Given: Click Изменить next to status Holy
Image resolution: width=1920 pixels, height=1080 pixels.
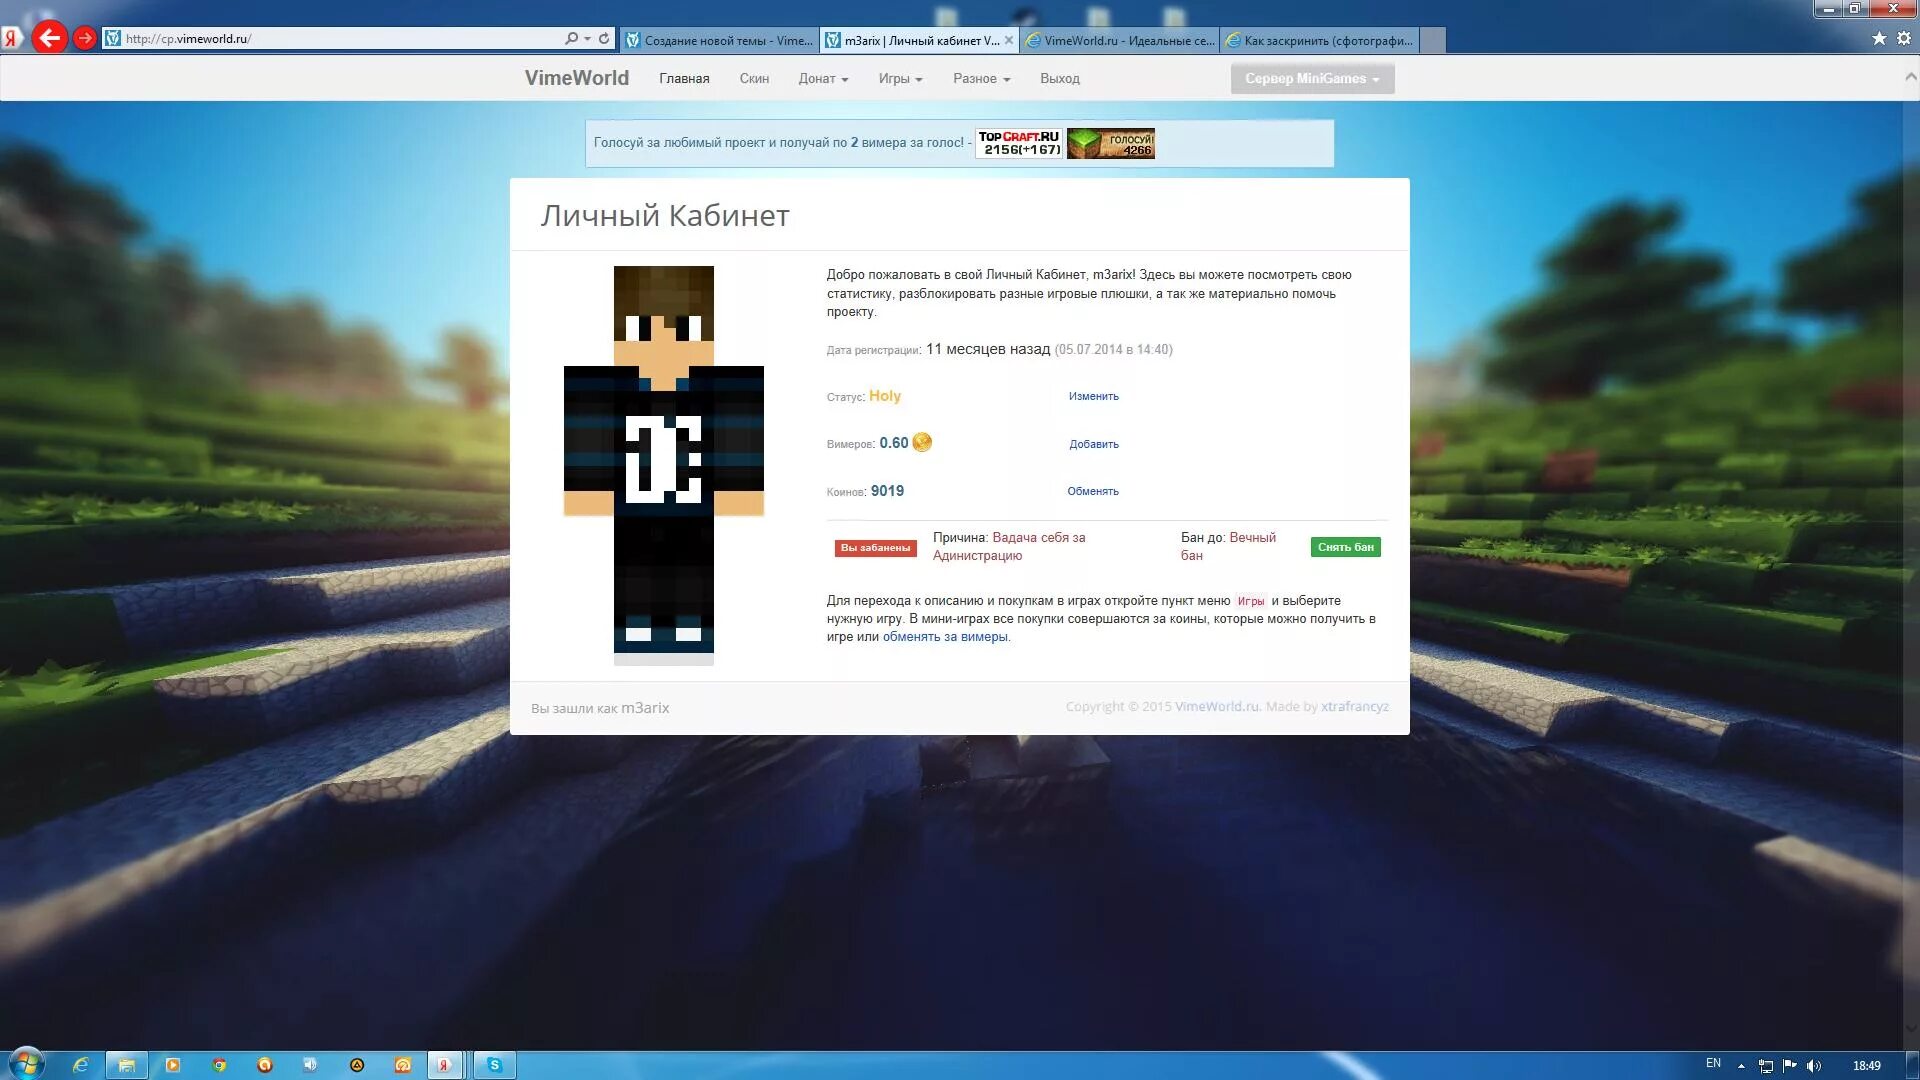Looking at the screenshot, I should (x=1093, y=397).
